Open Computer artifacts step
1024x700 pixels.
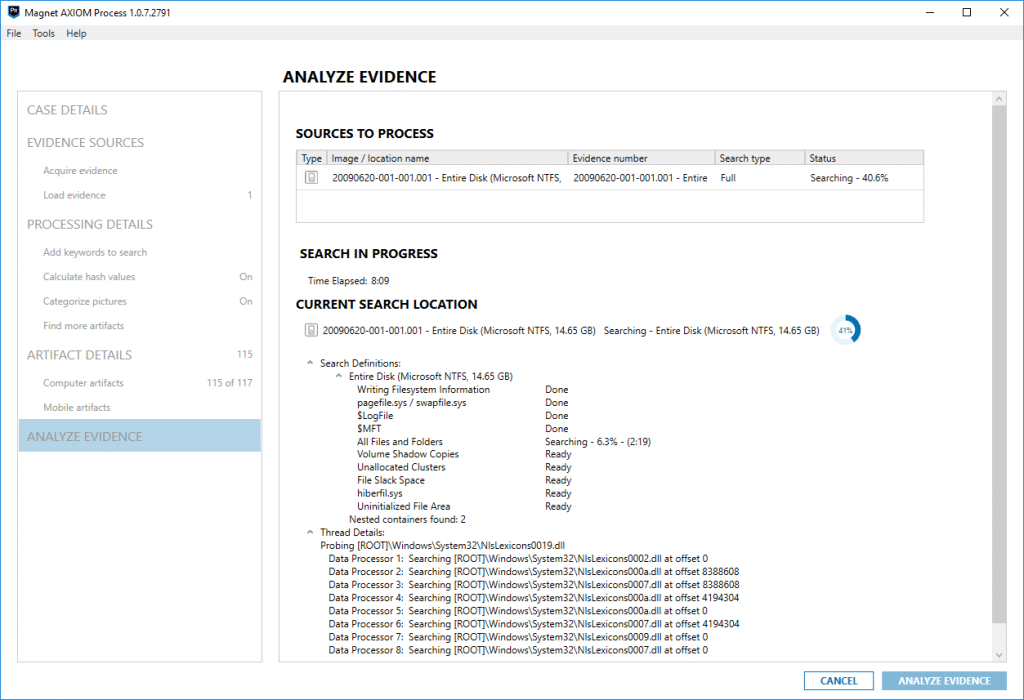pyautogui.click(x=84, y=383)
